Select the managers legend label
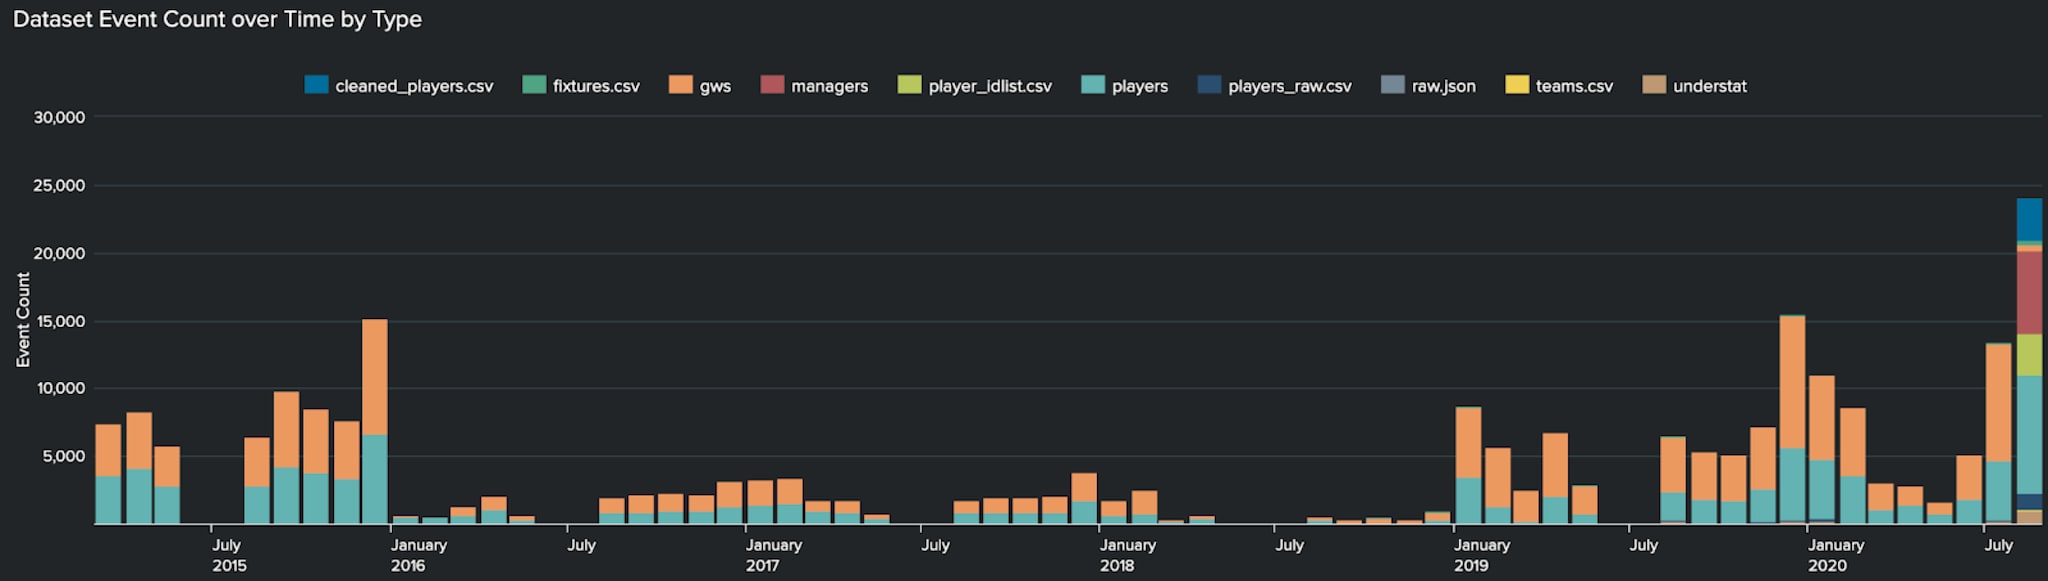Screen dimensions: 2048x581 [x=829, y=87]
